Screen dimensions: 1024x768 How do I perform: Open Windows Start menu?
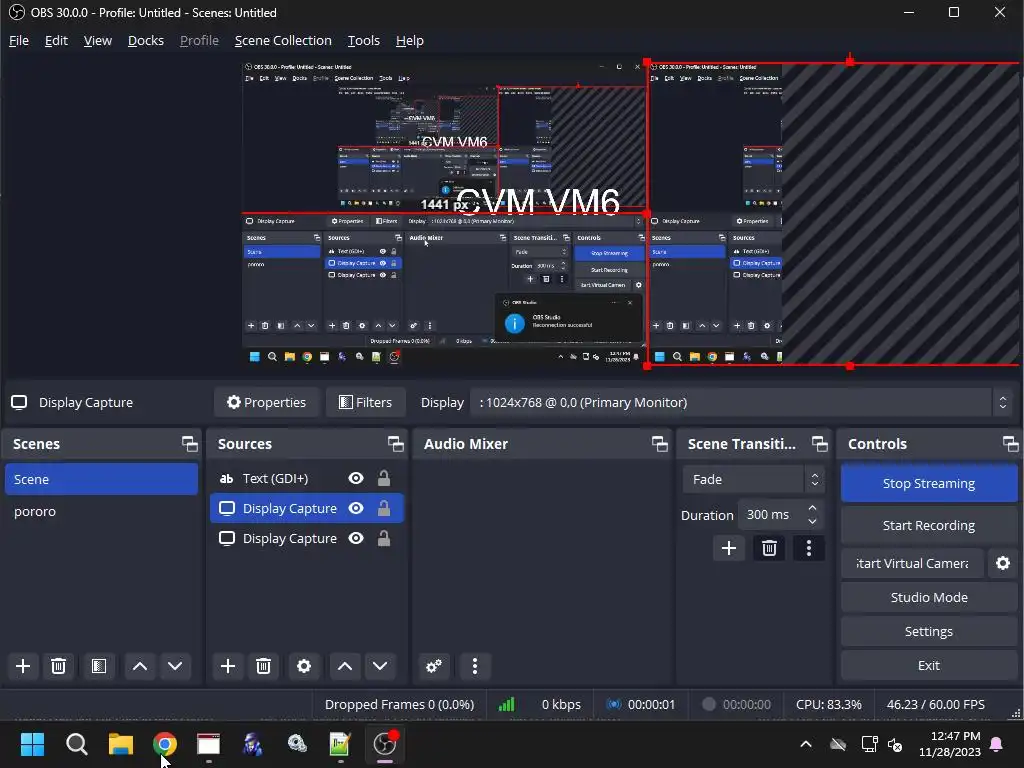click(32, 744)
